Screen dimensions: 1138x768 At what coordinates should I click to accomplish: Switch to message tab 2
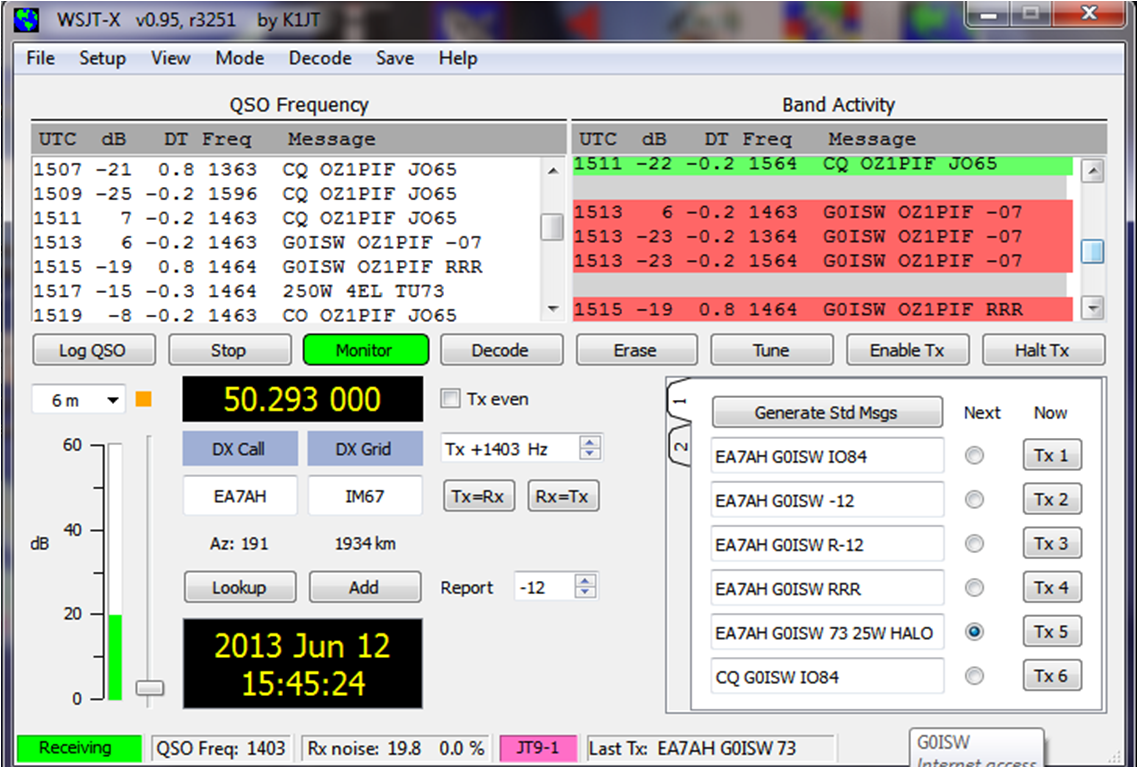(680, 447)
